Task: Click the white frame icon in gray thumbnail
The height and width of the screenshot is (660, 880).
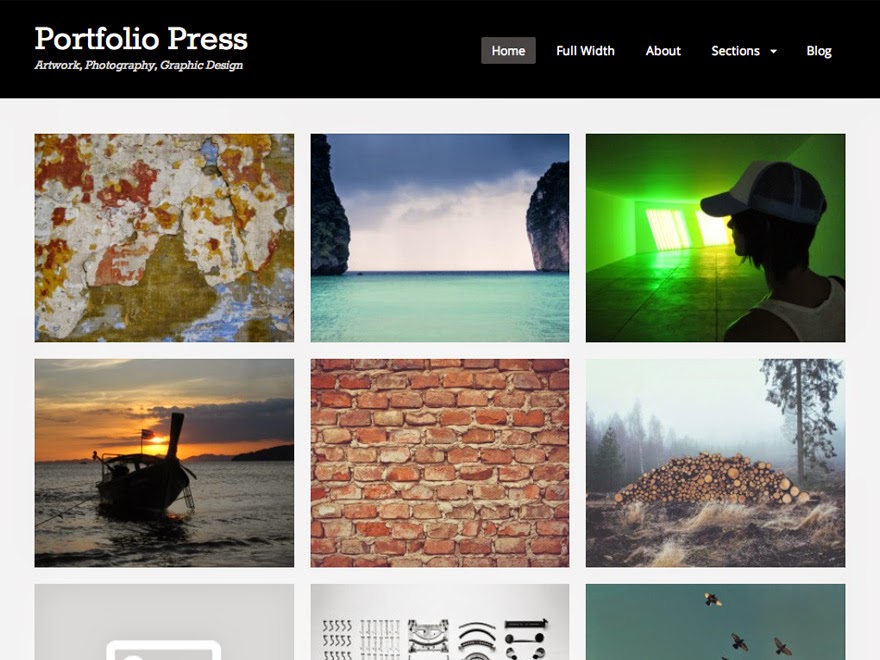Action: (164, 650)
